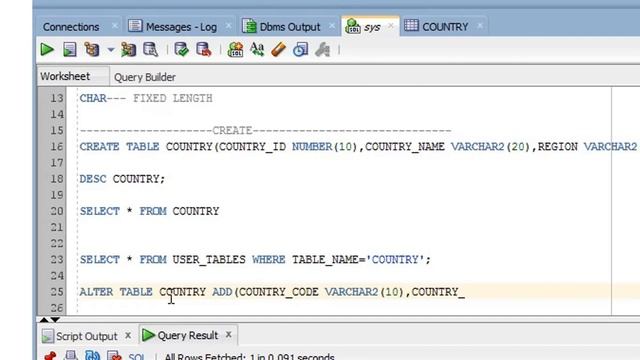Click the To Upper/Lower/InitCap Aa icon
The height and width of the screenshot is (360, 640).
click(257, 50)
